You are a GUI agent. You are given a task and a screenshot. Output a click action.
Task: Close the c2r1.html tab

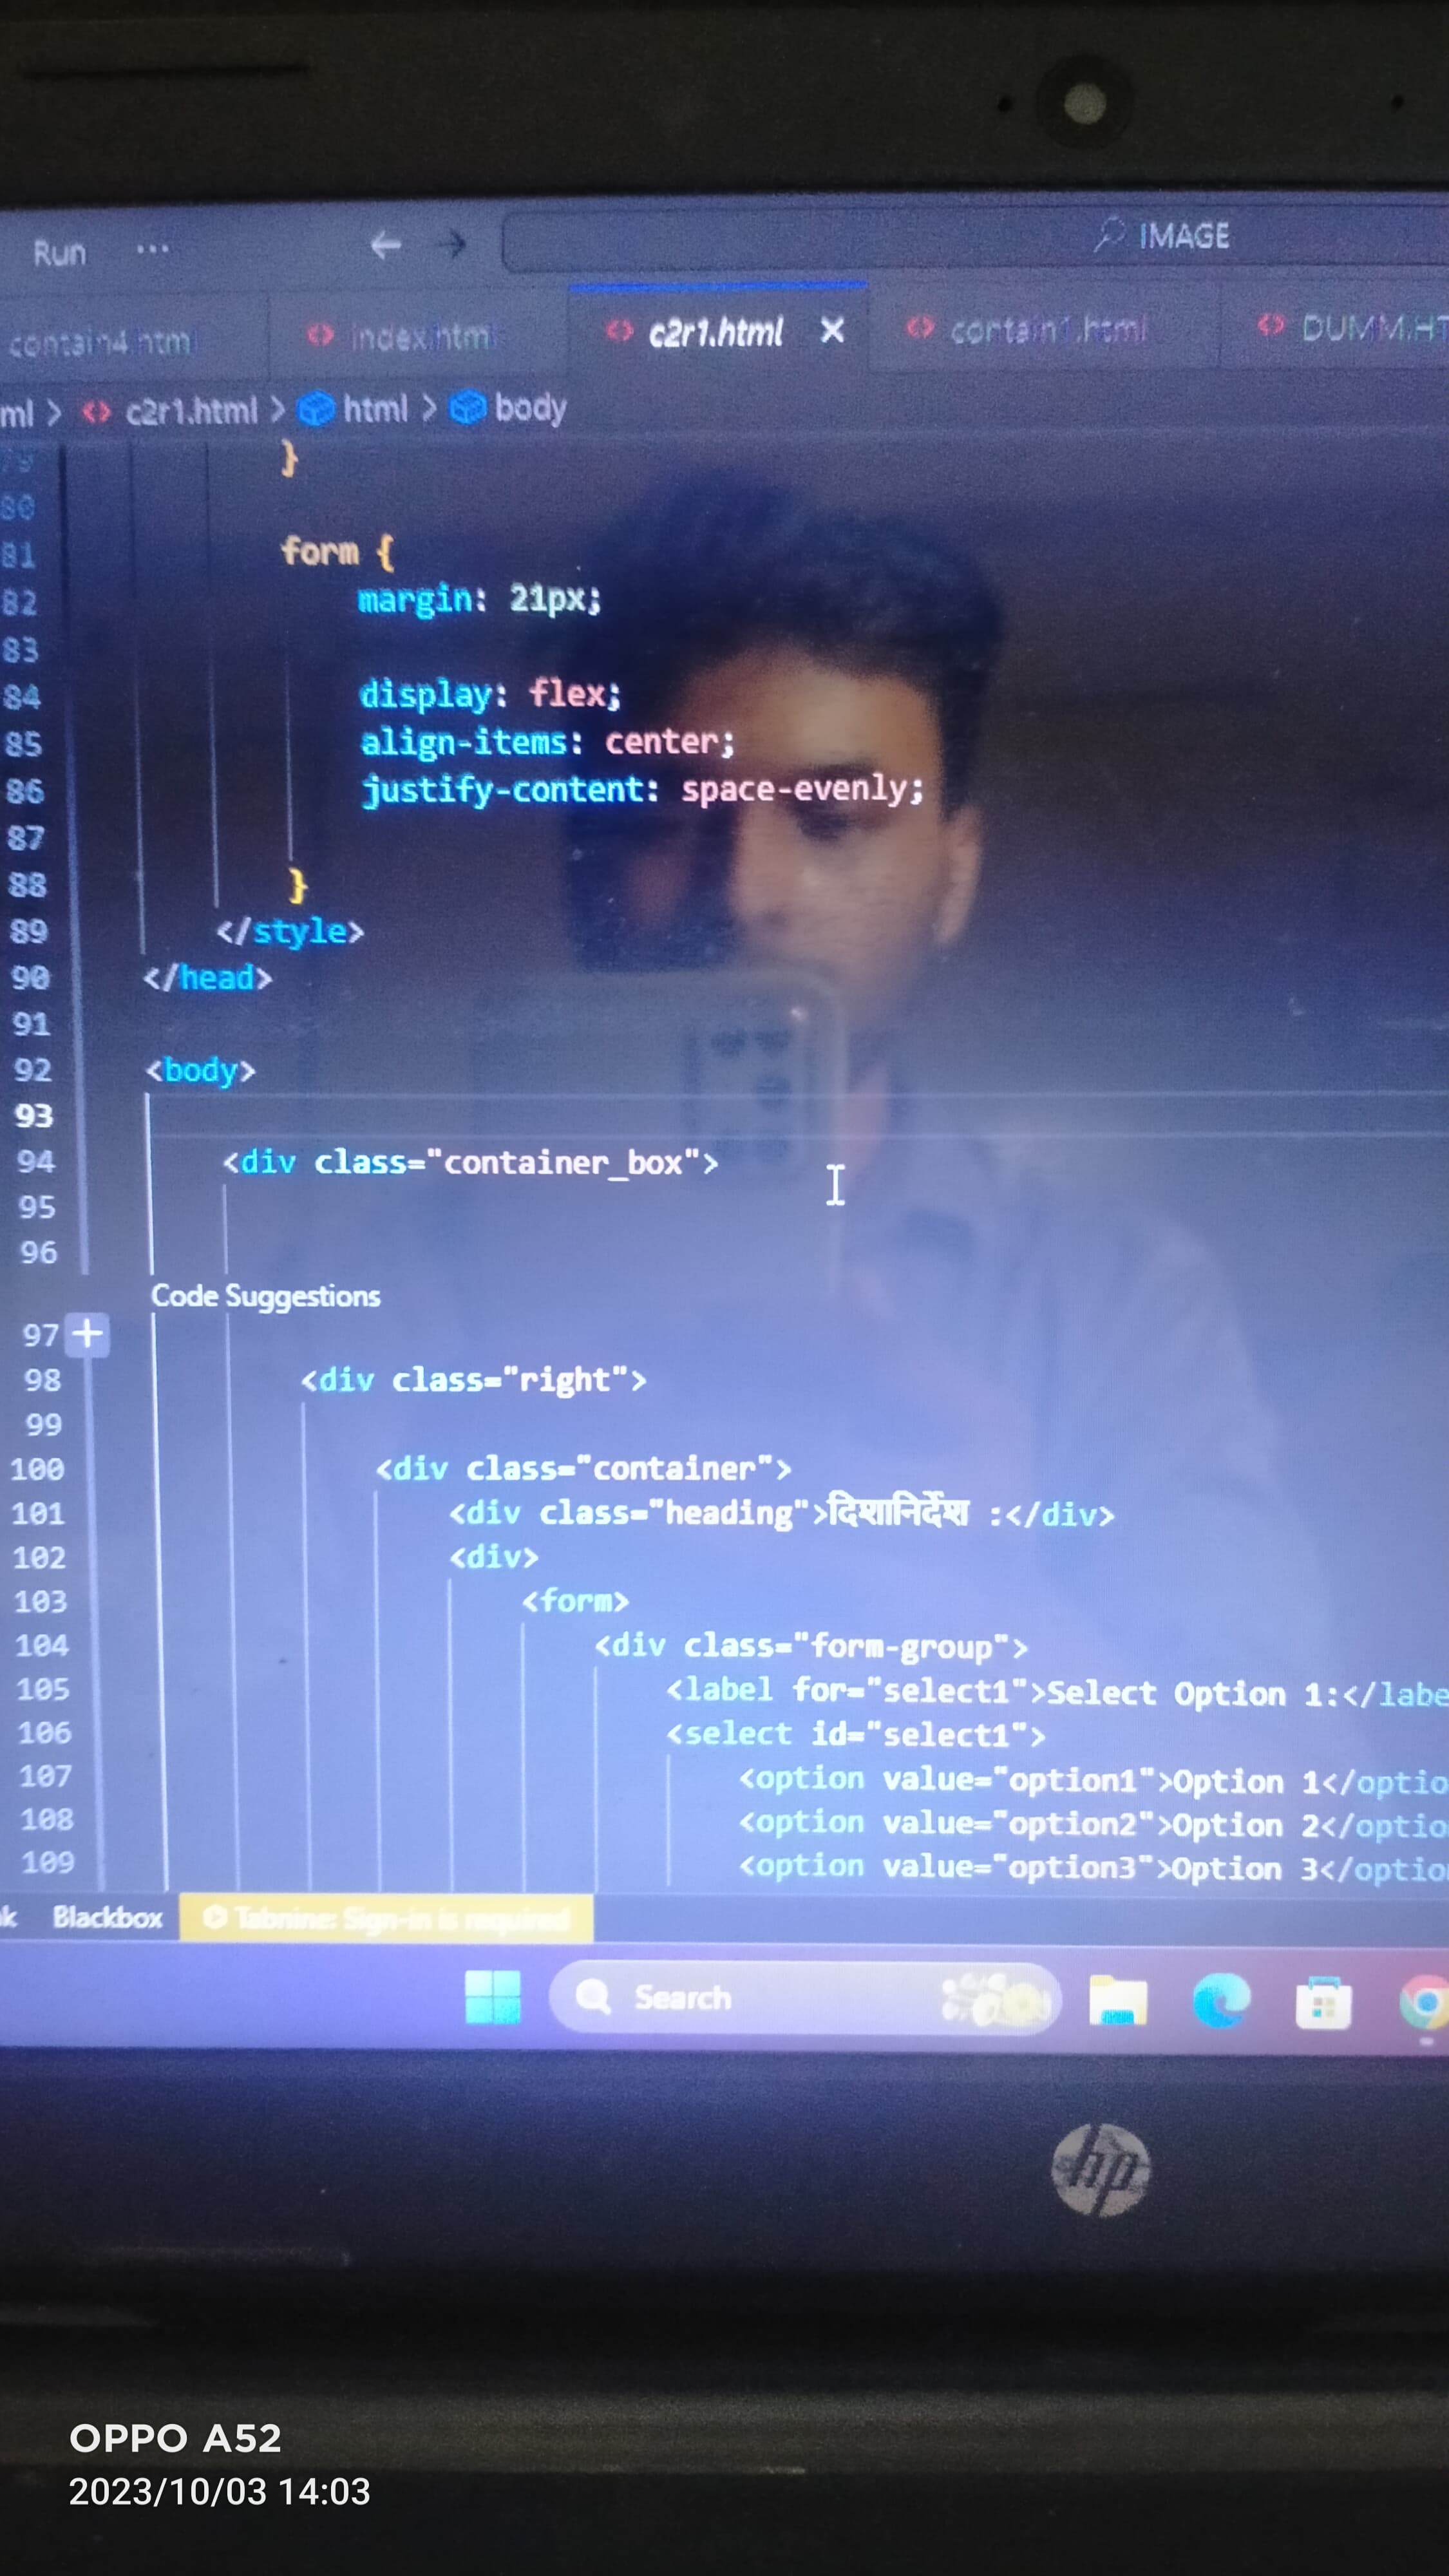tap(832, 330)
